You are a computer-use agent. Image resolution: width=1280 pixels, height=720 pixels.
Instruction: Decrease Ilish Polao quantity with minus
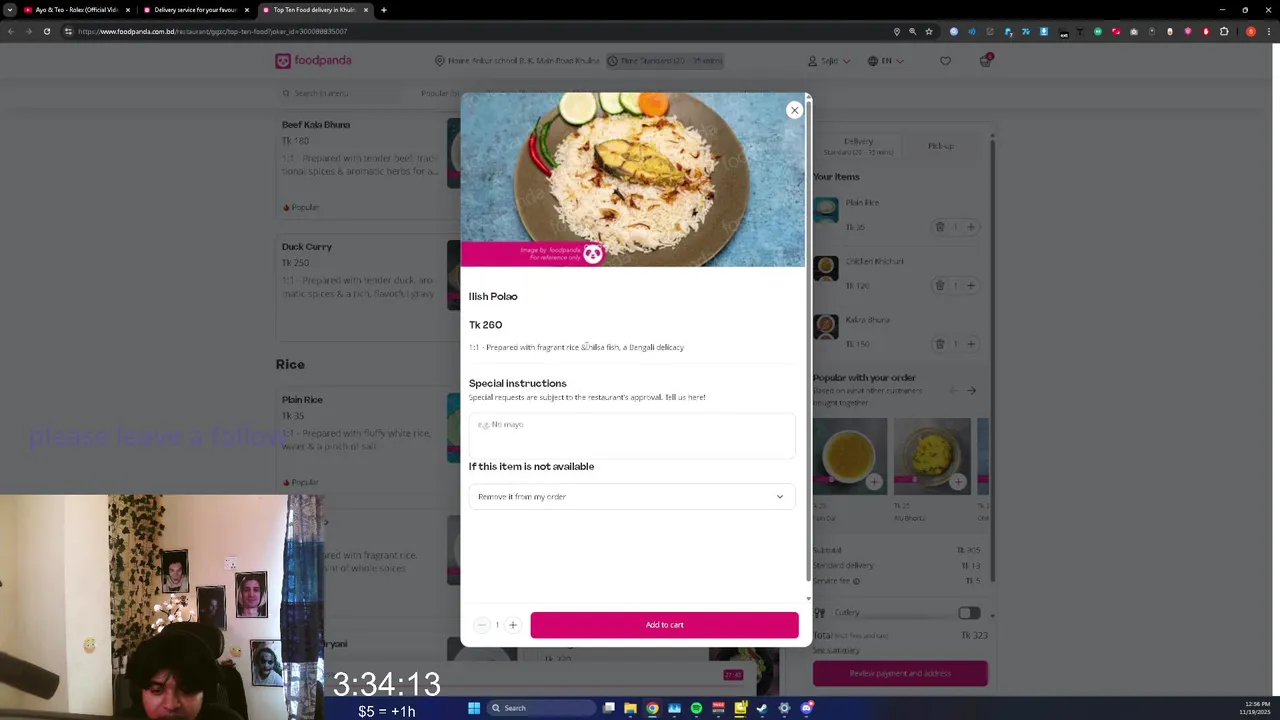(x=481, y=625)
